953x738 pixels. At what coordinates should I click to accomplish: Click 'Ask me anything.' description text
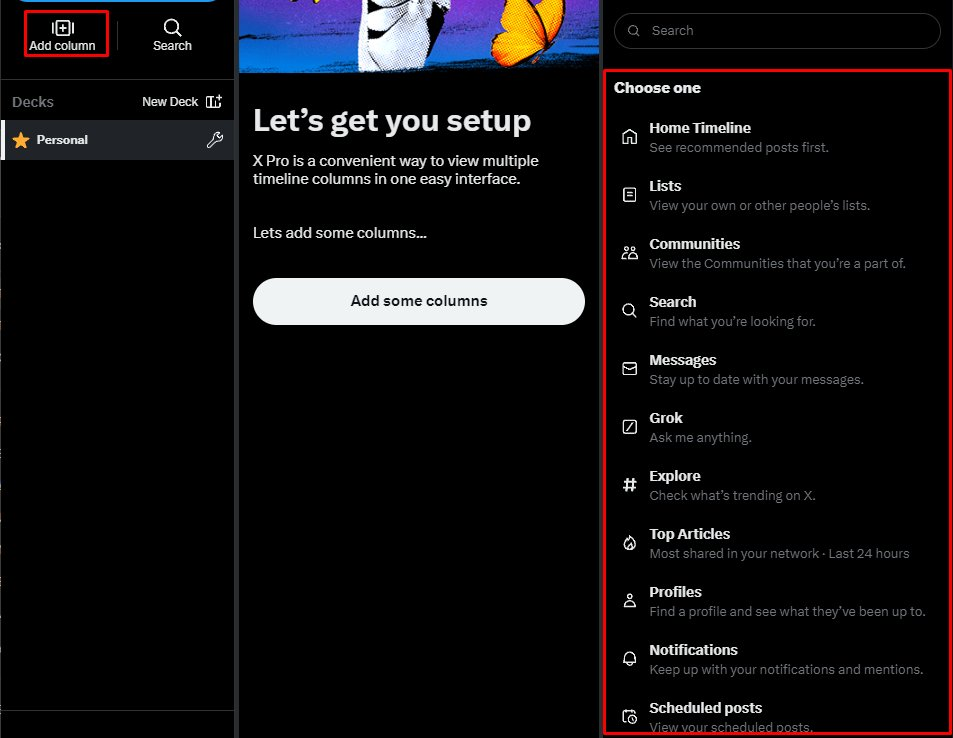pos(700,438)
